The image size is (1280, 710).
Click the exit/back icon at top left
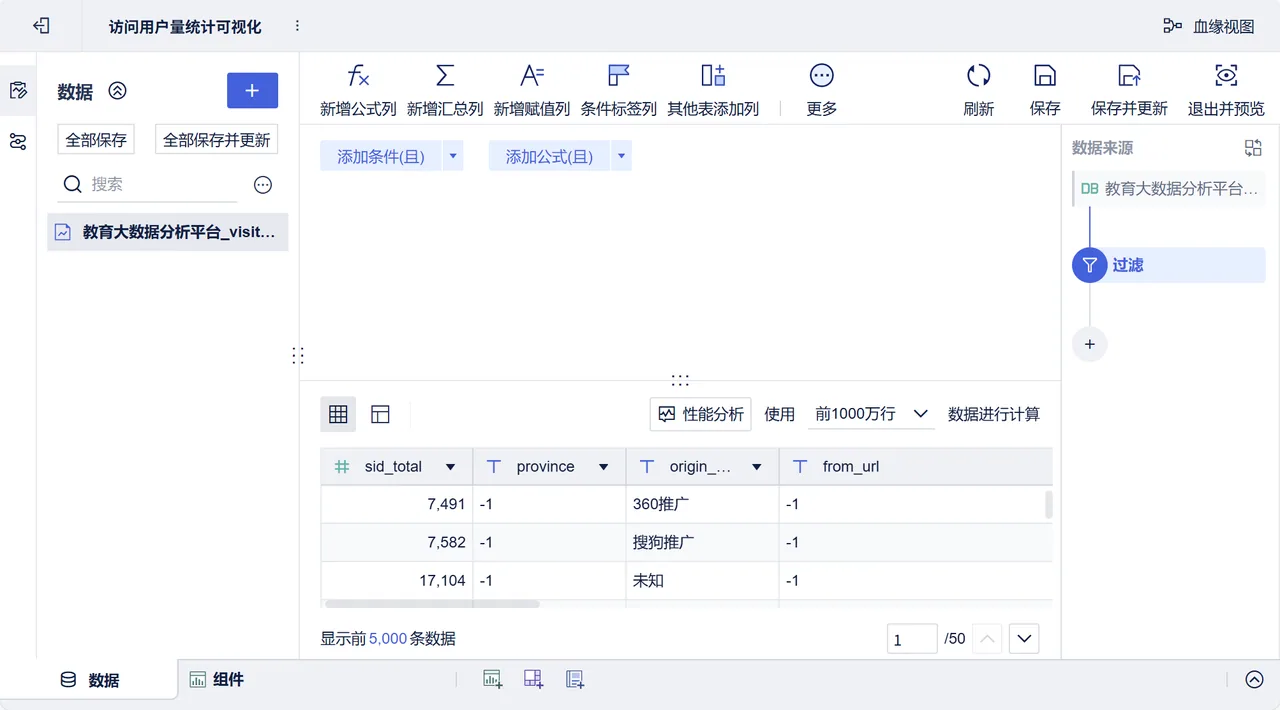pyautogui.click(x=41, y=26)
